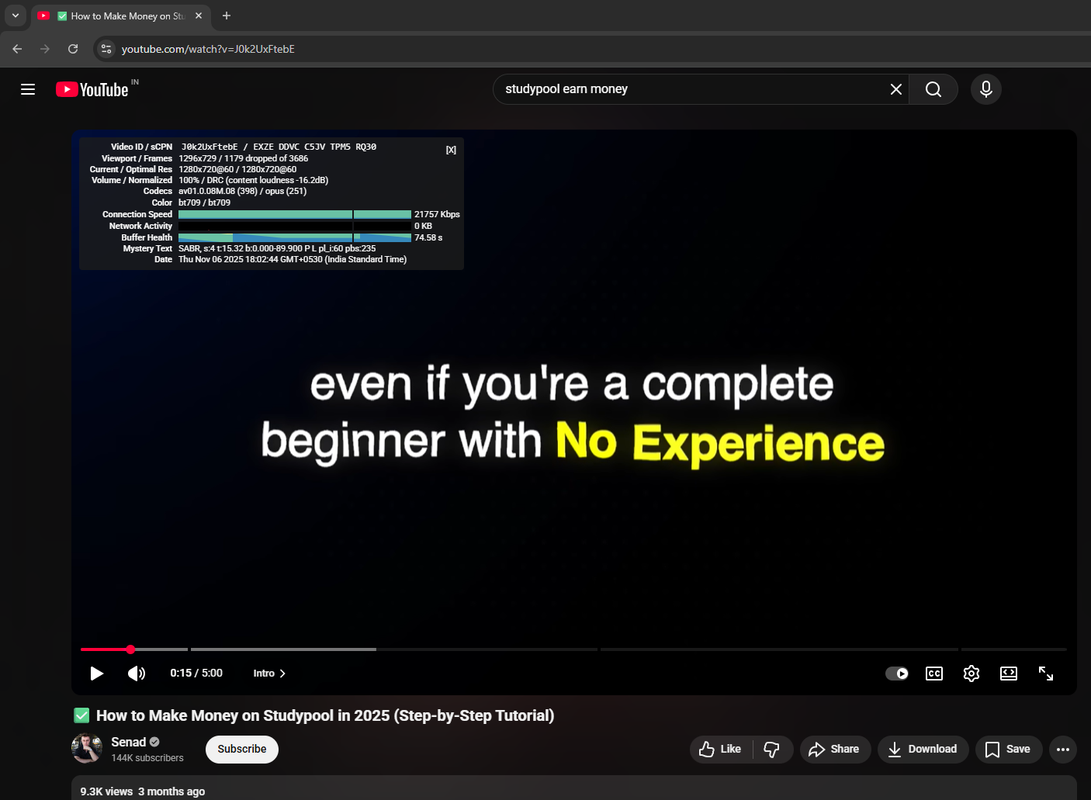This screenshot has width=1091, height=800.
Task: Like the video
Action: click(x=721, y=749)
